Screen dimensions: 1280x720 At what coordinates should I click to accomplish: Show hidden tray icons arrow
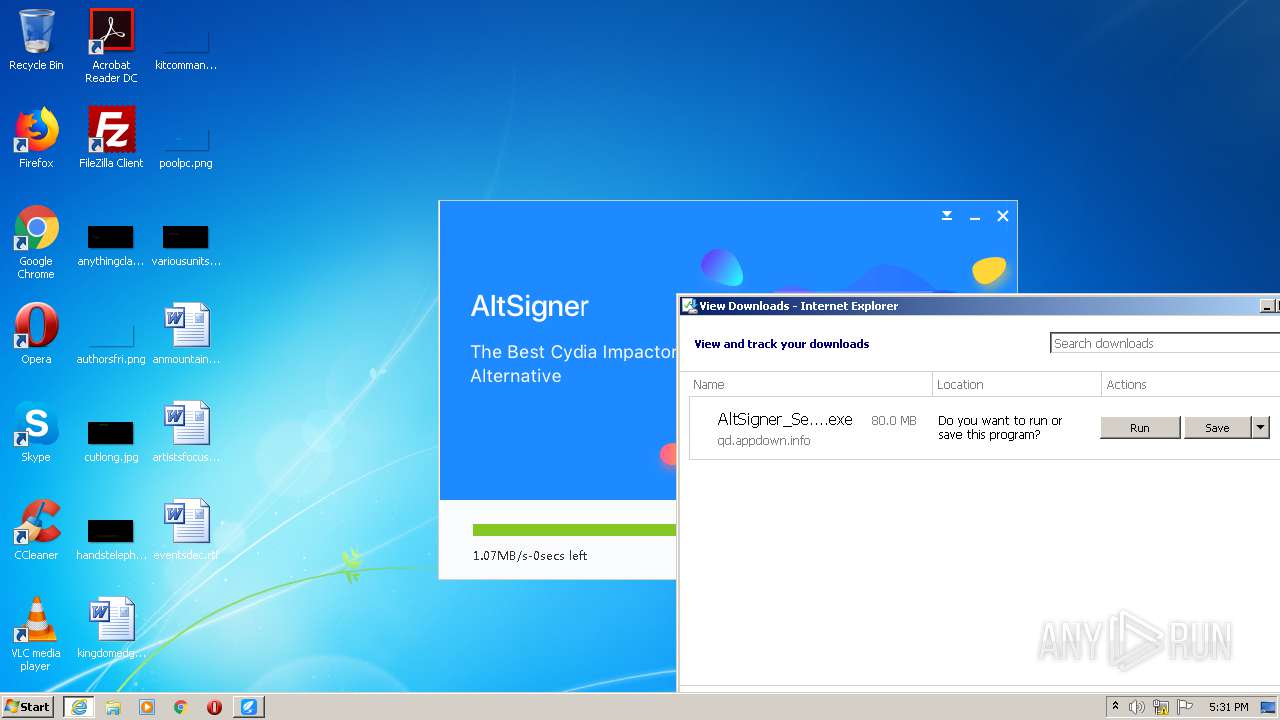pyautogui.click(x=1115, y=707)
